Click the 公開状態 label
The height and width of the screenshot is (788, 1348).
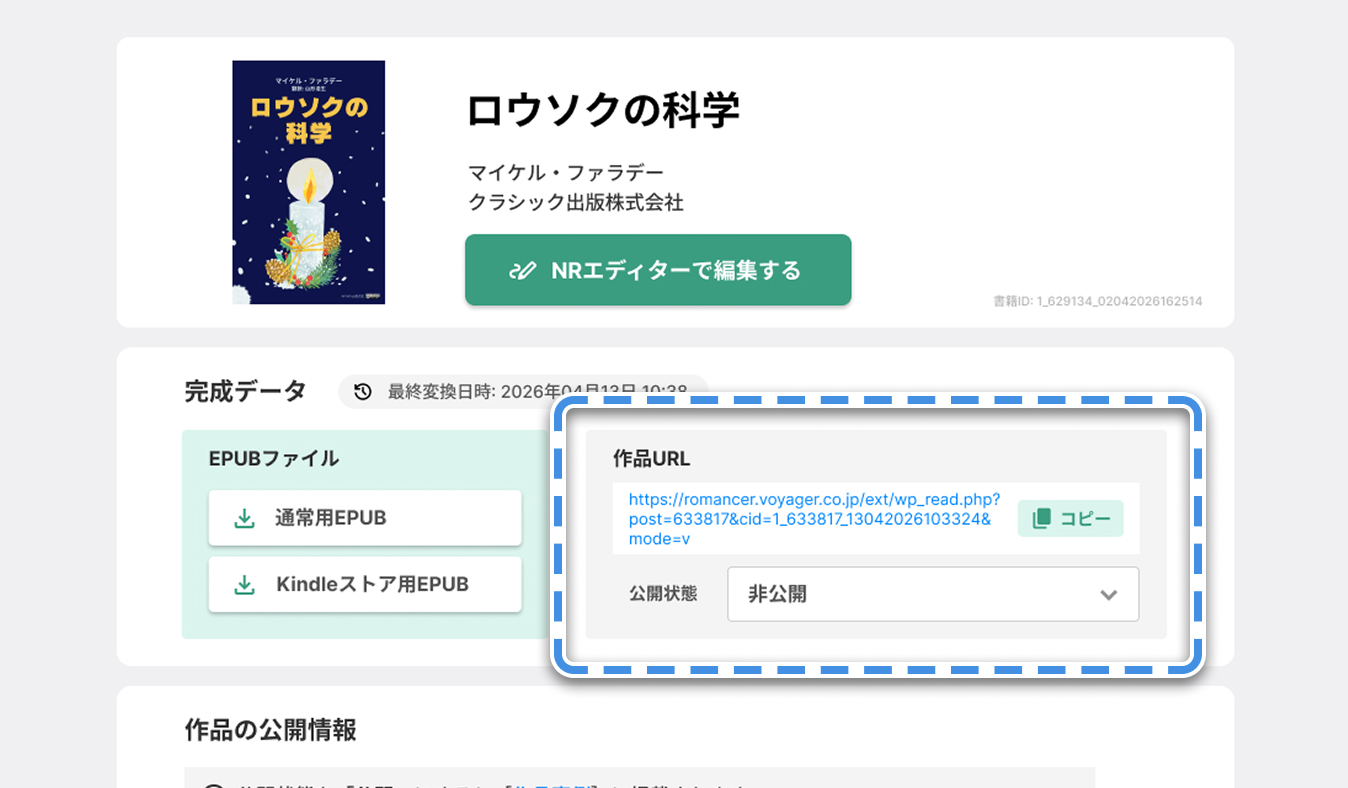tap(663, 593)
